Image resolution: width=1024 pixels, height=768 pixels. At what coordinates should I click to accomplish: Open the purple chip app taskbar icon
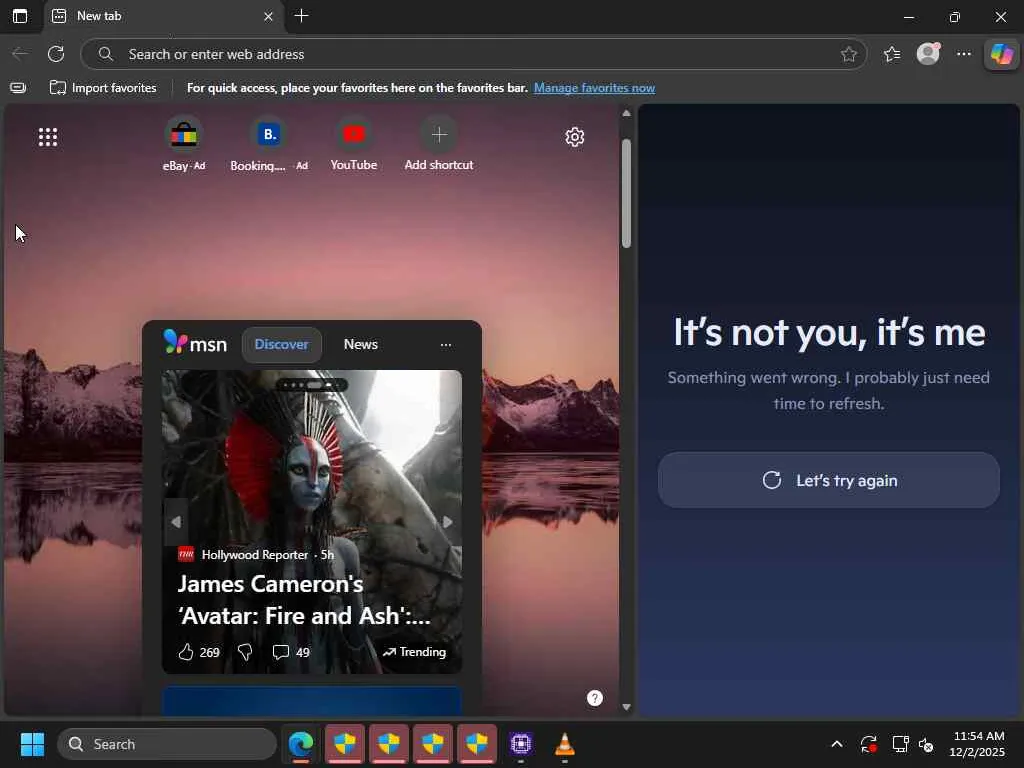click(520, 744)
